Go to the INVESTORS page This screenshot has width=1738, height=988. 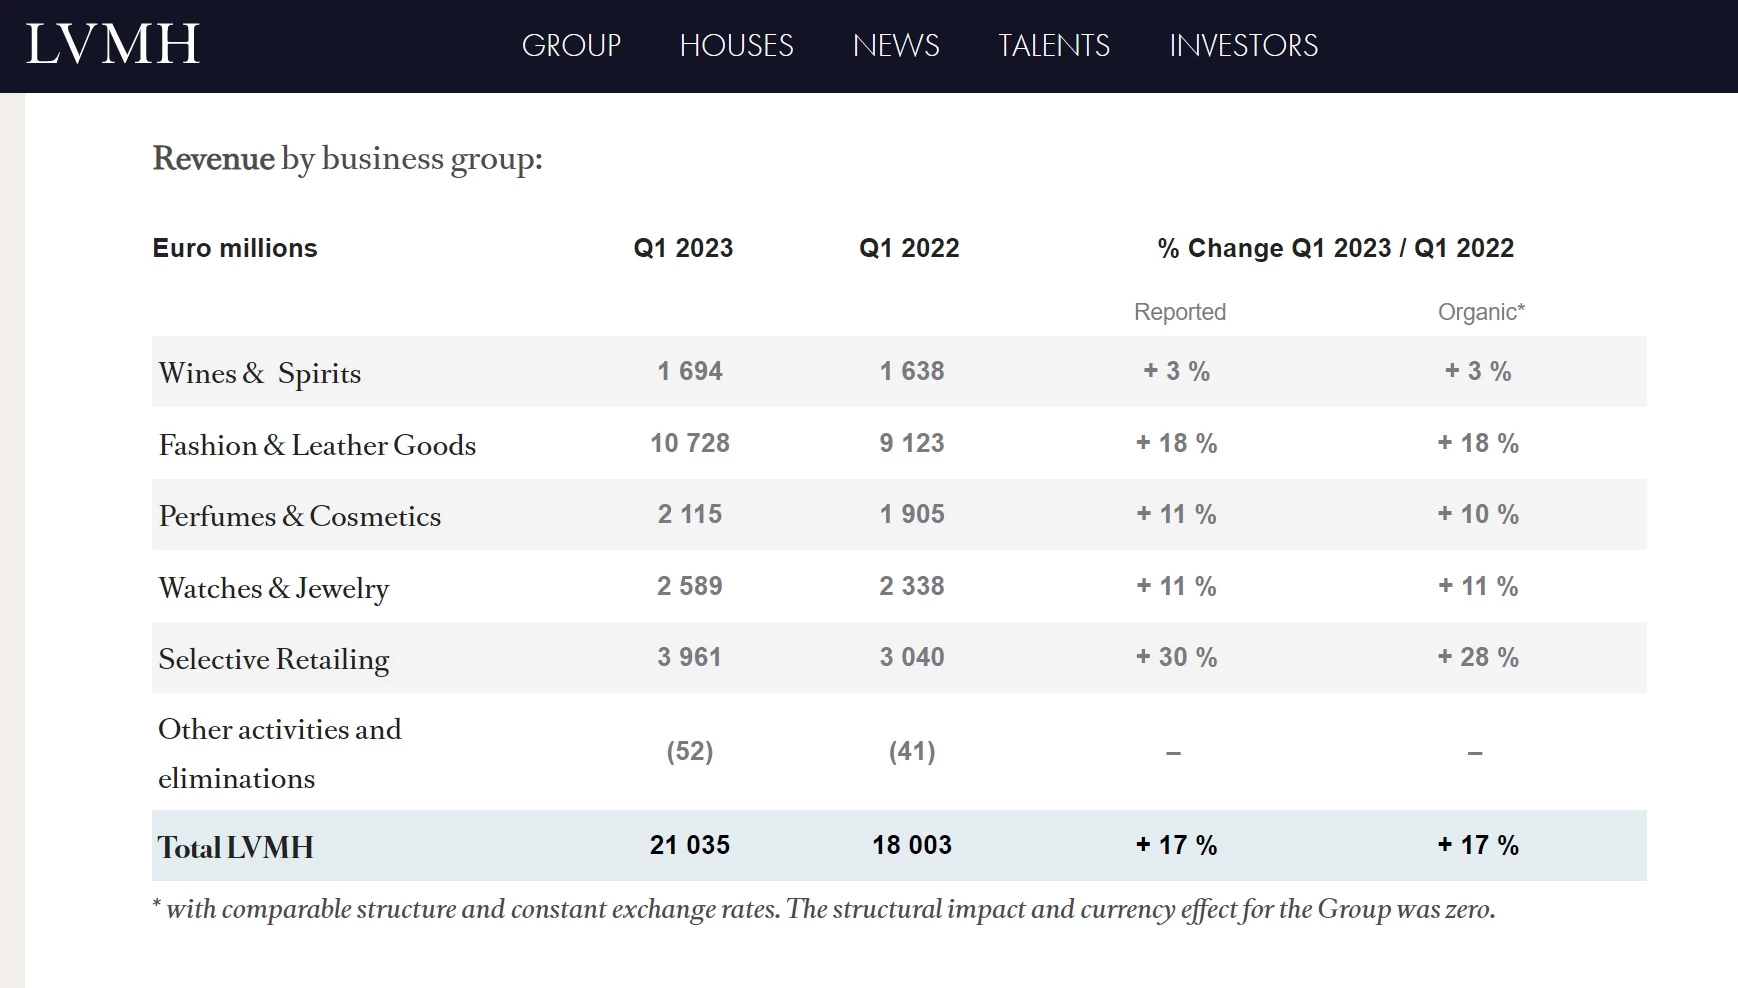1242,46
